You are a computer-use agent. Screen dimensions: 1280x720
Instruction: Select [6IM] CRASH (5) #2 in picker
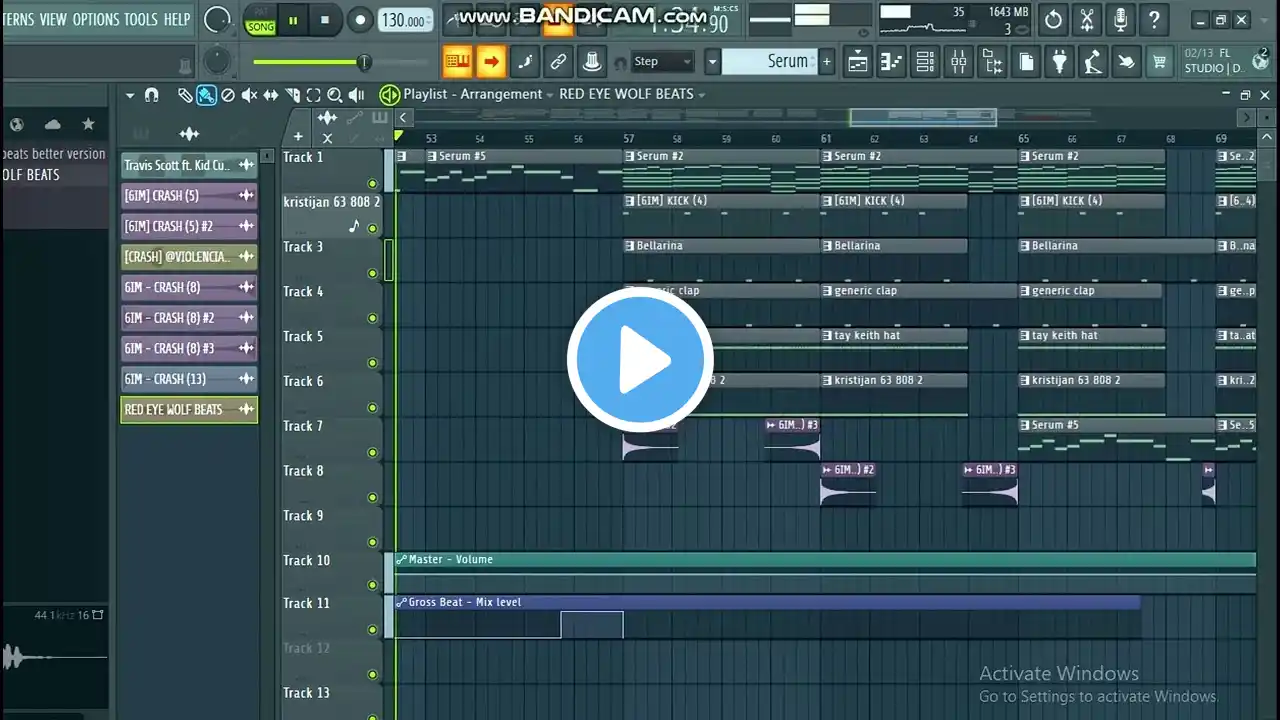pyautogui.click(x=189, y=226)
